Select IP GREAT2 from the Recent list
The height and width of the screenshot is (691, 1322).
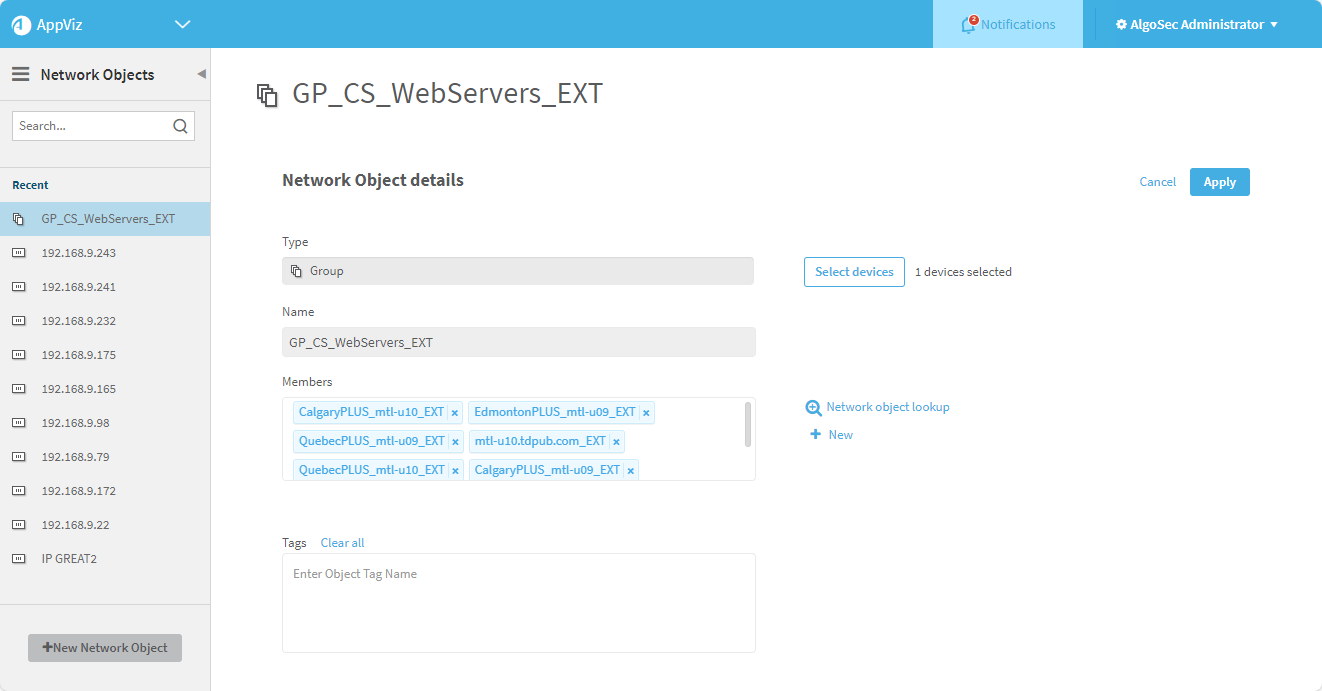pos(69,559)
